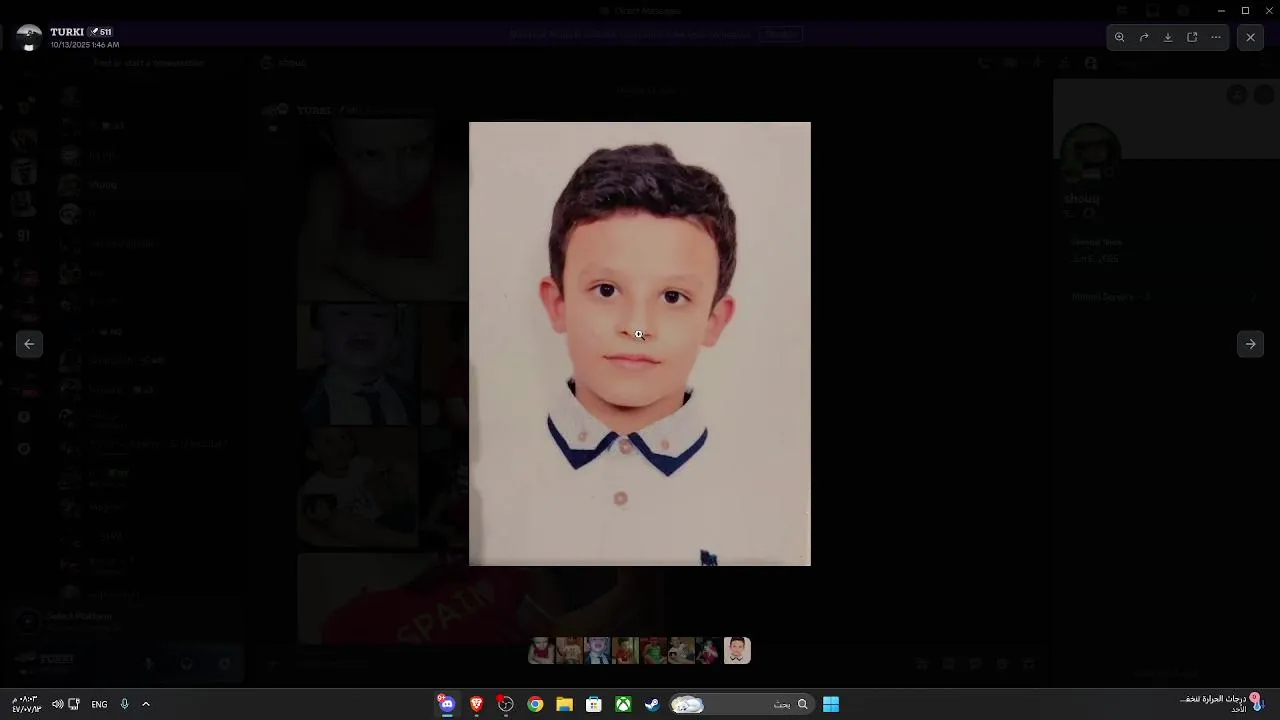Select the second thumbnail in the strip

point(569,651)
